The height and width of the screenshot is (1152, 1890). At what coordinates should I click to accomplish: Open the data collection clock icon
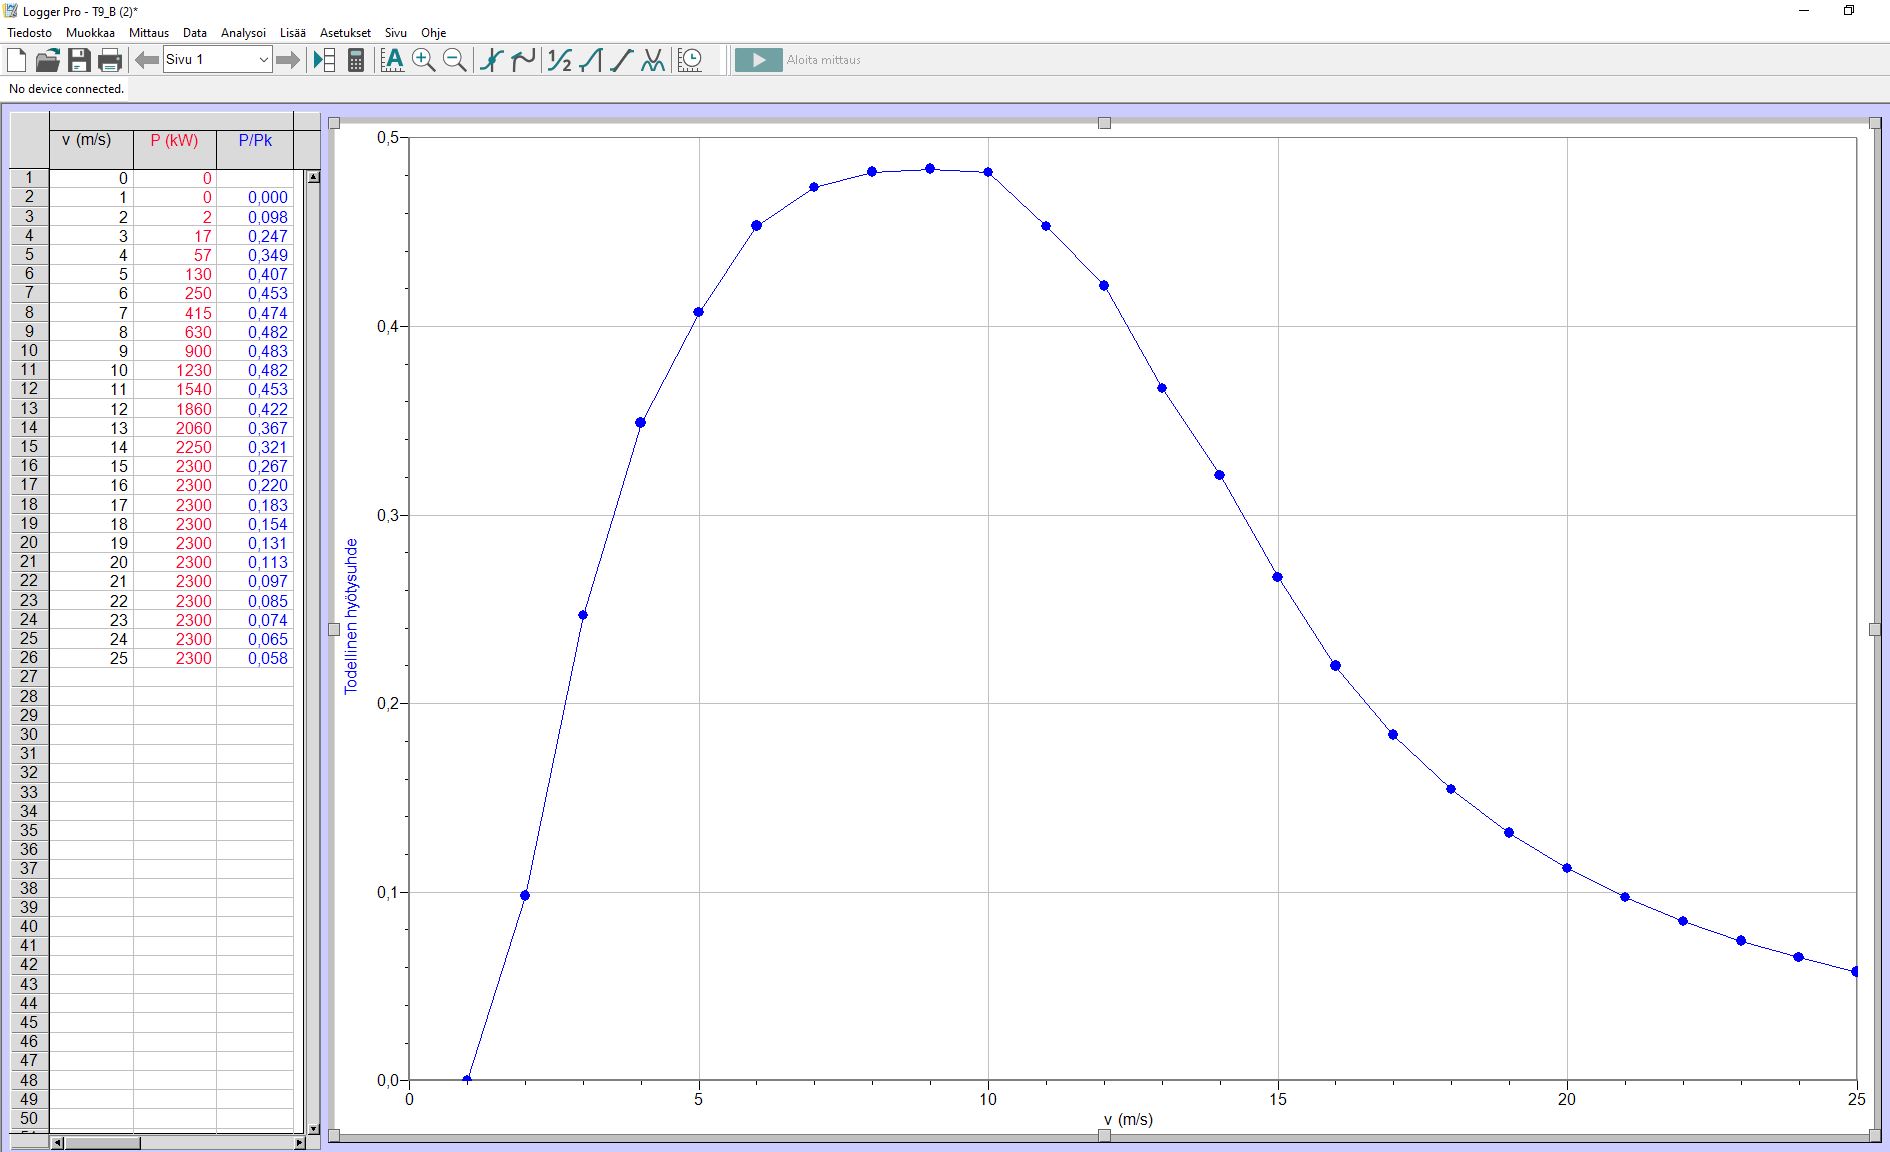point(690,60)
